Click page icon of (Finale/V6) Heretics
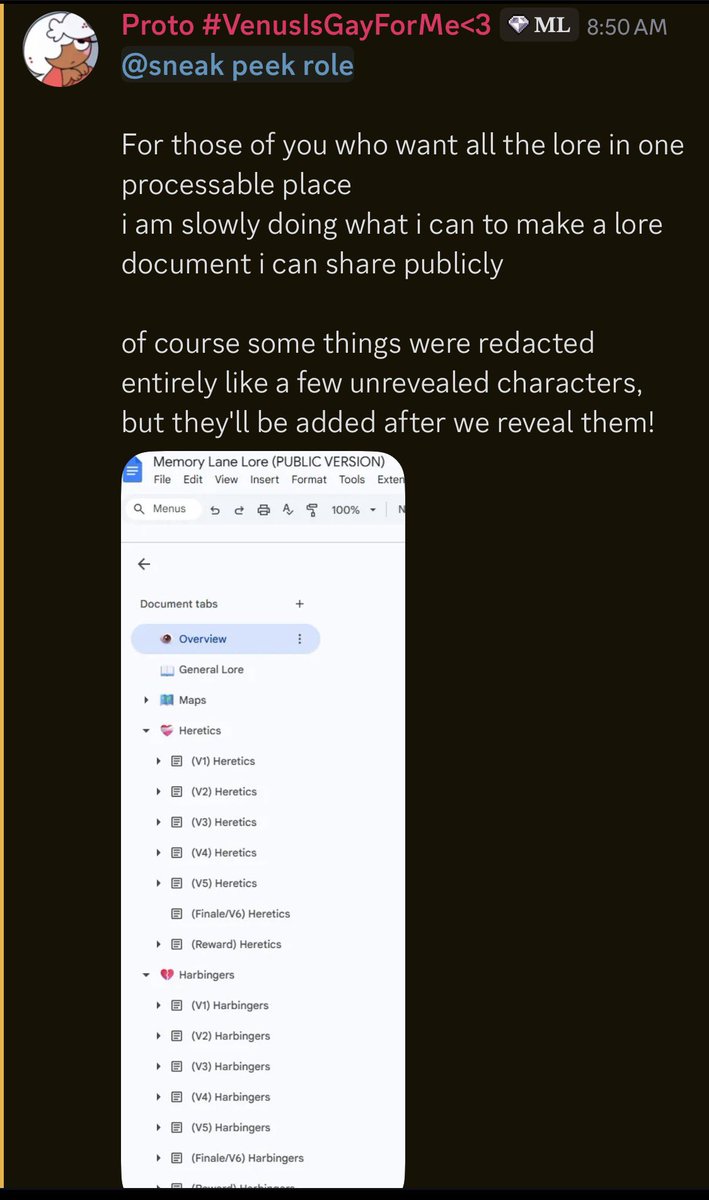The image size is (709, 1200). click(177, 914)
